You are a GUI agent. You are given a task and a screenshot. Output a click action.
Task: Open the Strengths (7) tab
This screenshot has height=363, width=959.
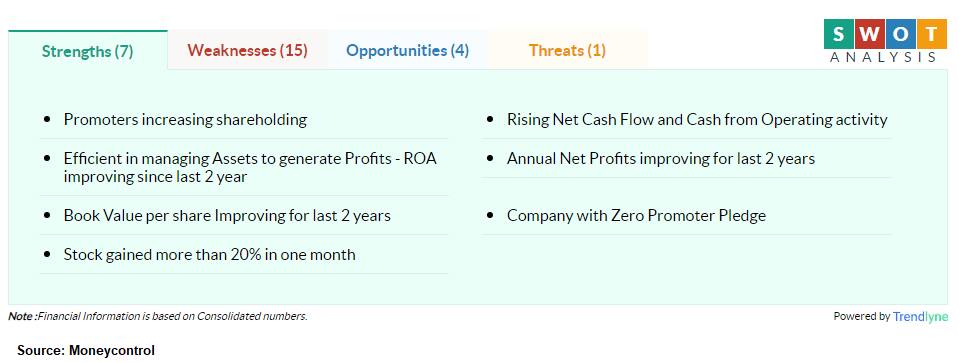87,51
